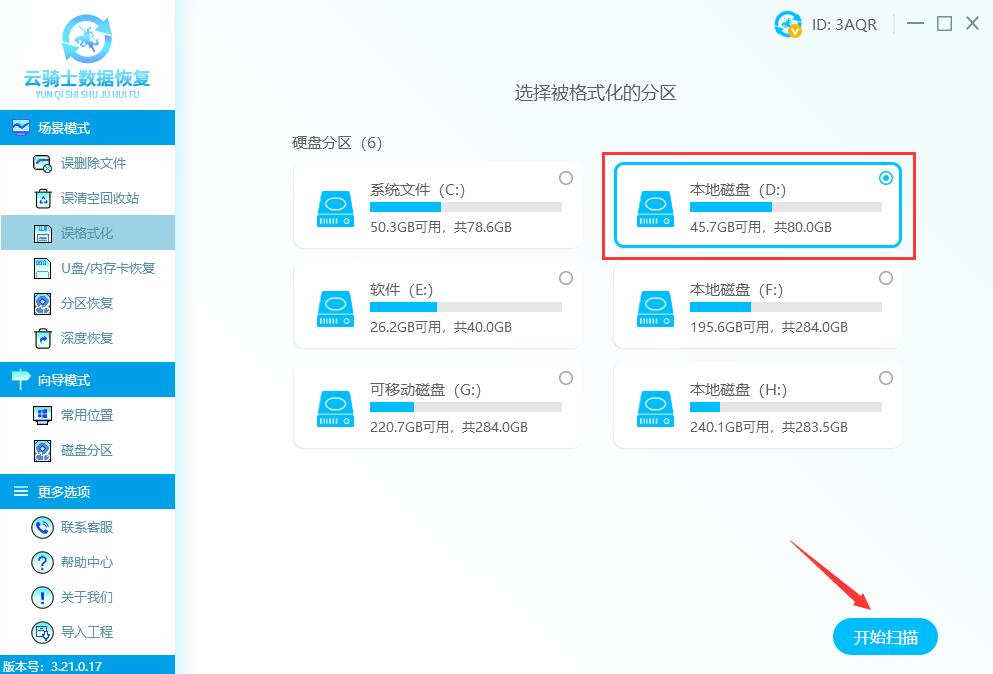
Task: Click 导入工程 import project link
Action: coord(87,632)
